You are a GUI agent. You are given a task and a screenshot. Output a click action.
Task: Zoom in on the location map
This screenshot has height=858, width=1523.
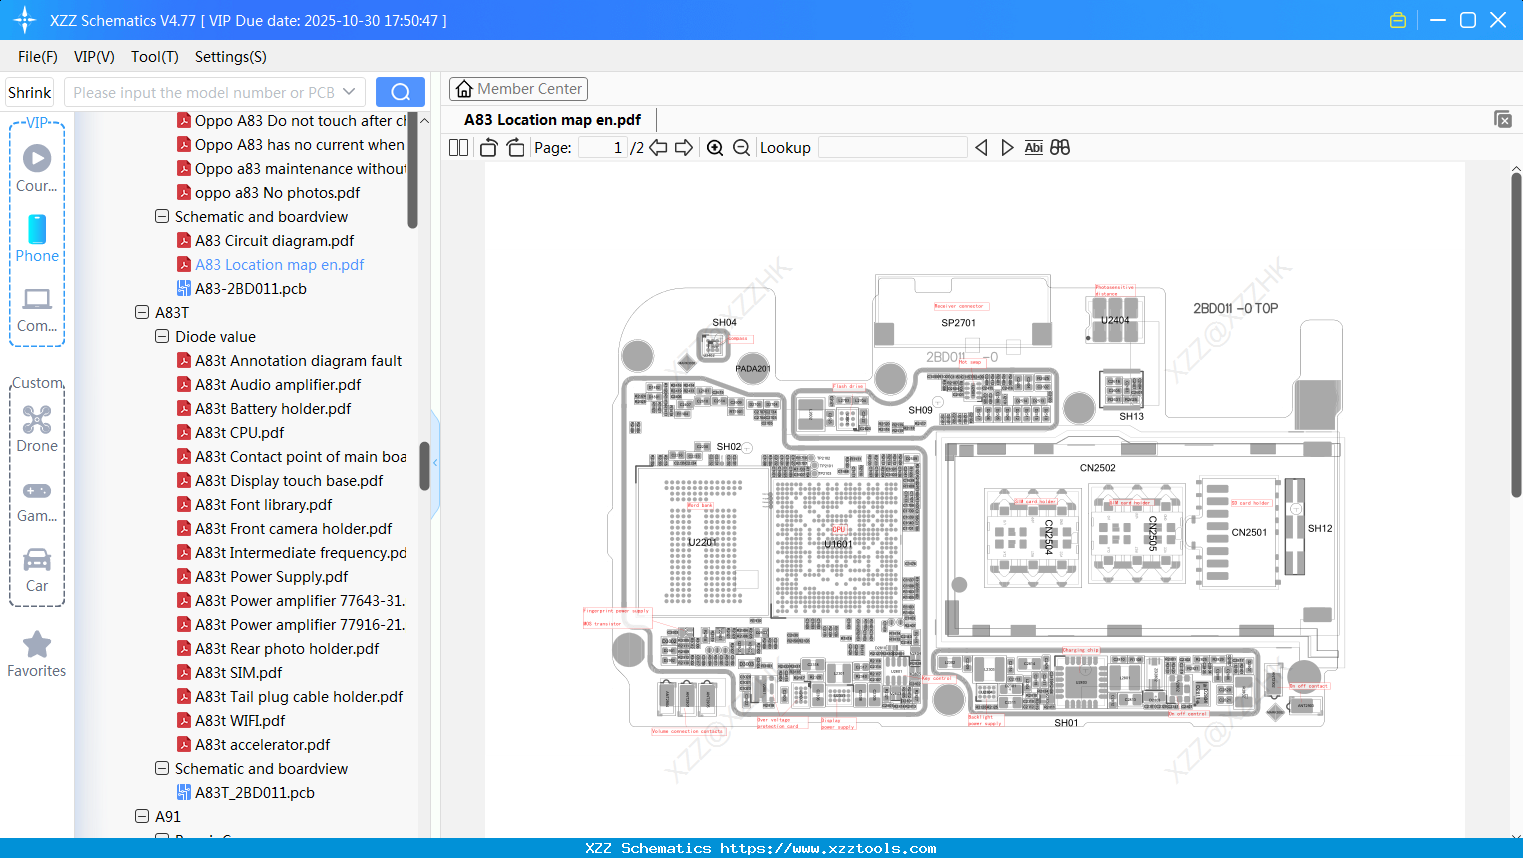pyautogui.click(x=715, y=148)
